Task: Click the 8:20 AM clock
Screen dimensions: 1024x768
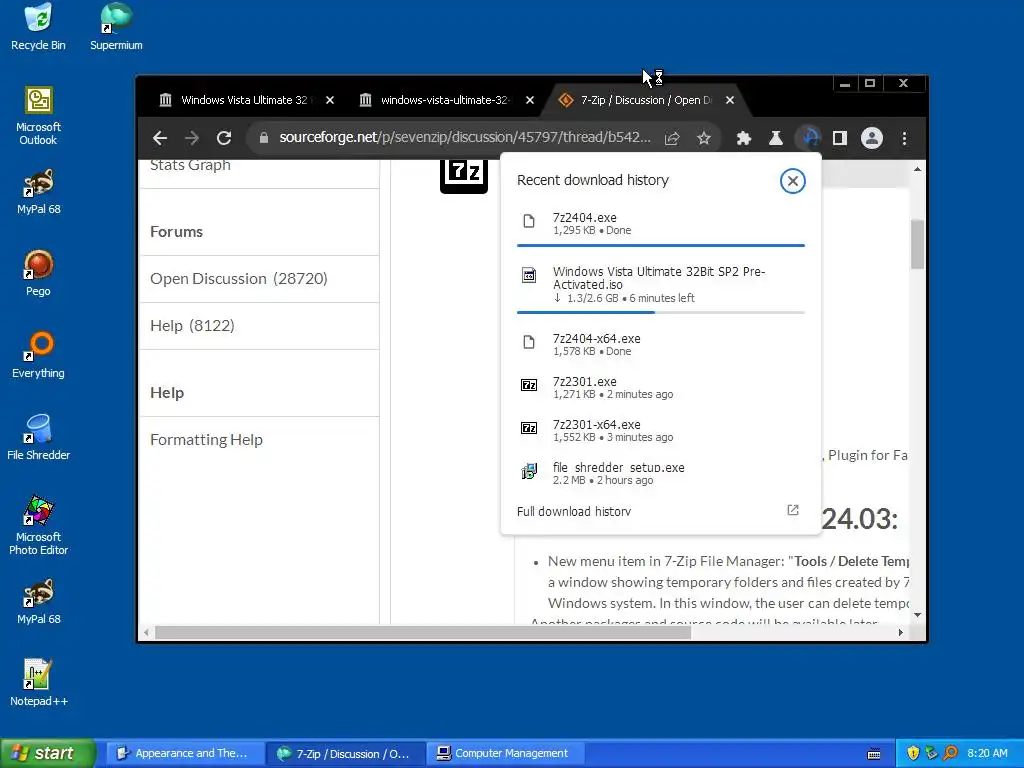Action: [987, 753]
